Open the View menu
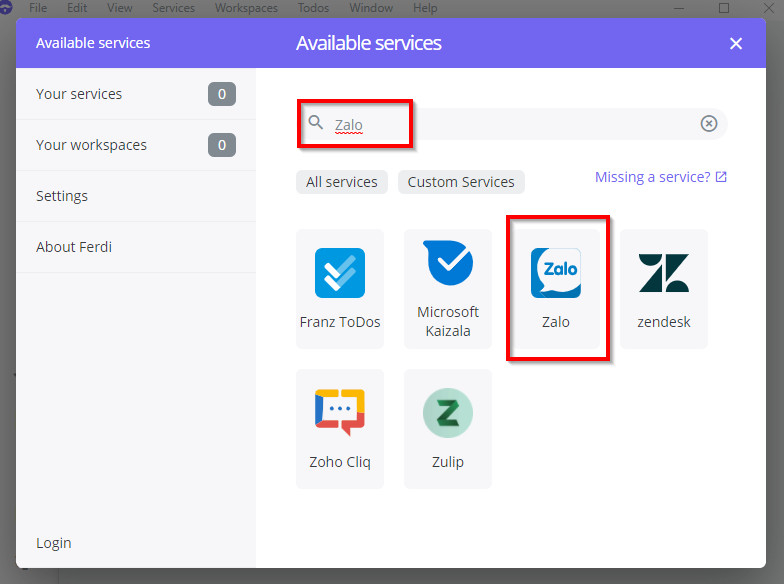The image size is (784, 584). (120, 8)
